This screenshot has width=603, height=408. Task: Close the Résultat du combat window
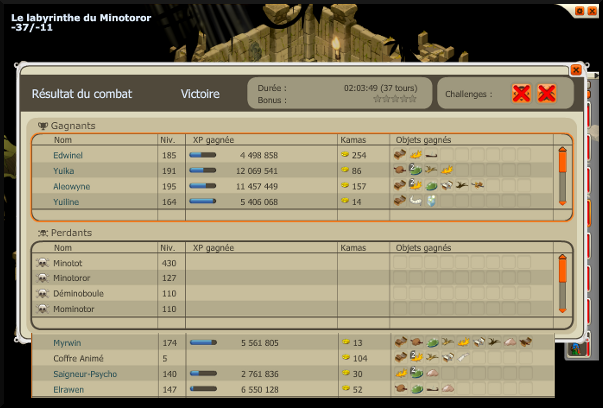pyautogui.click(x=576, y=70)
